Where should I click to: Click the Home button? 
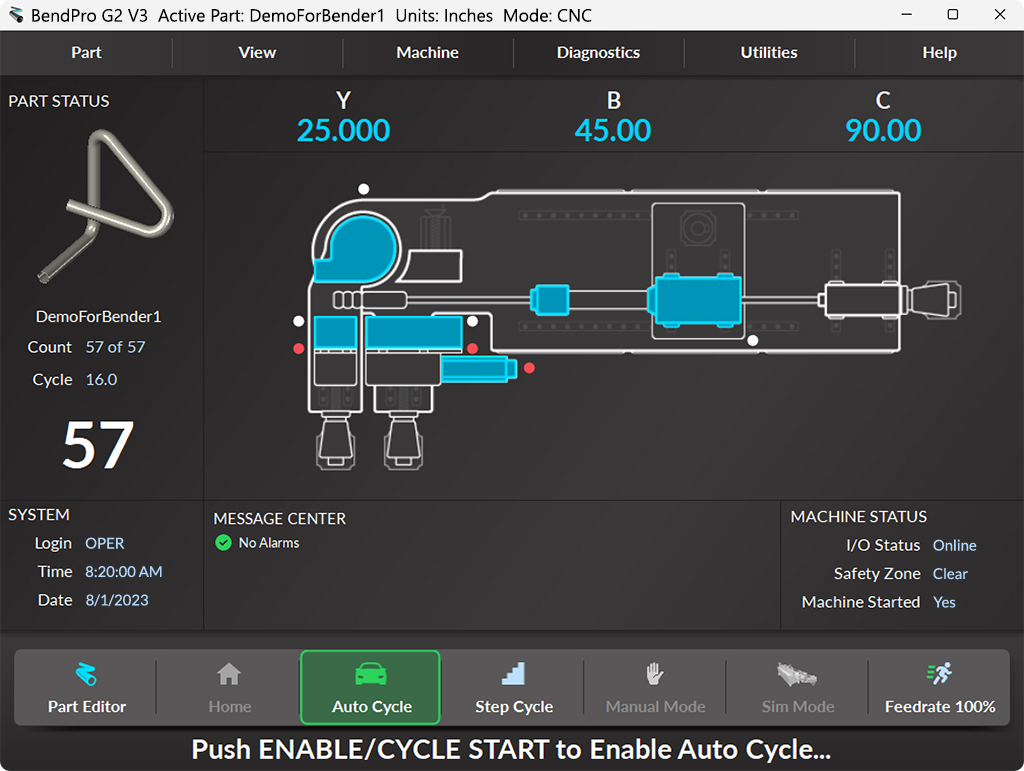click(229, 687)
